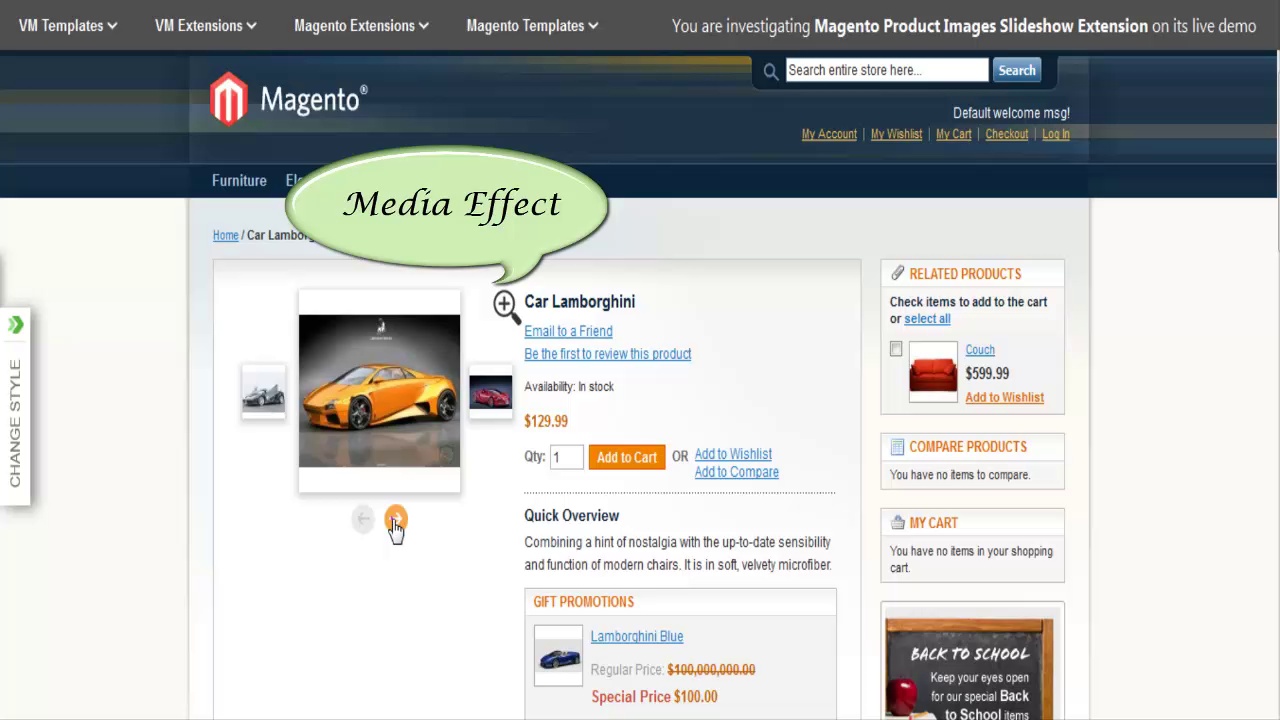Expand the VM Templates dropdown

tap(68, 25)
